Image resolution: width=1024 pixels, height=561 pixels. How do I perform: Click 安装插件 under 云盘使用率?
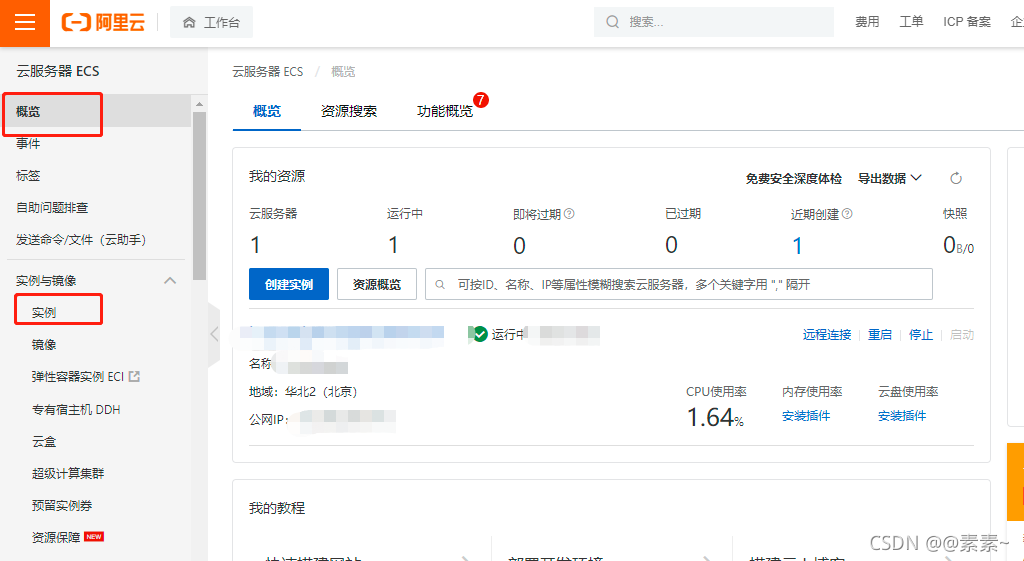point(902,415)
